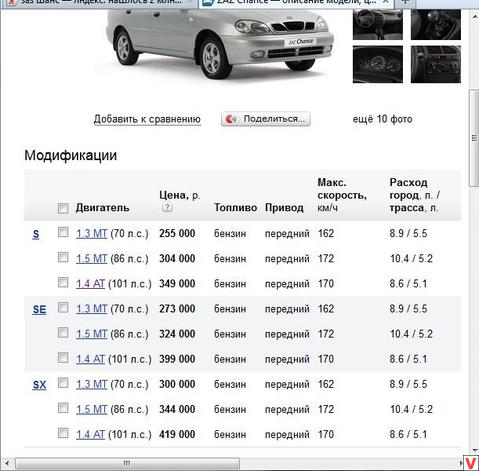479x471 pixels.
Task: Open 1.4 AT link in the 399 000 row
Action: (90, 359)
